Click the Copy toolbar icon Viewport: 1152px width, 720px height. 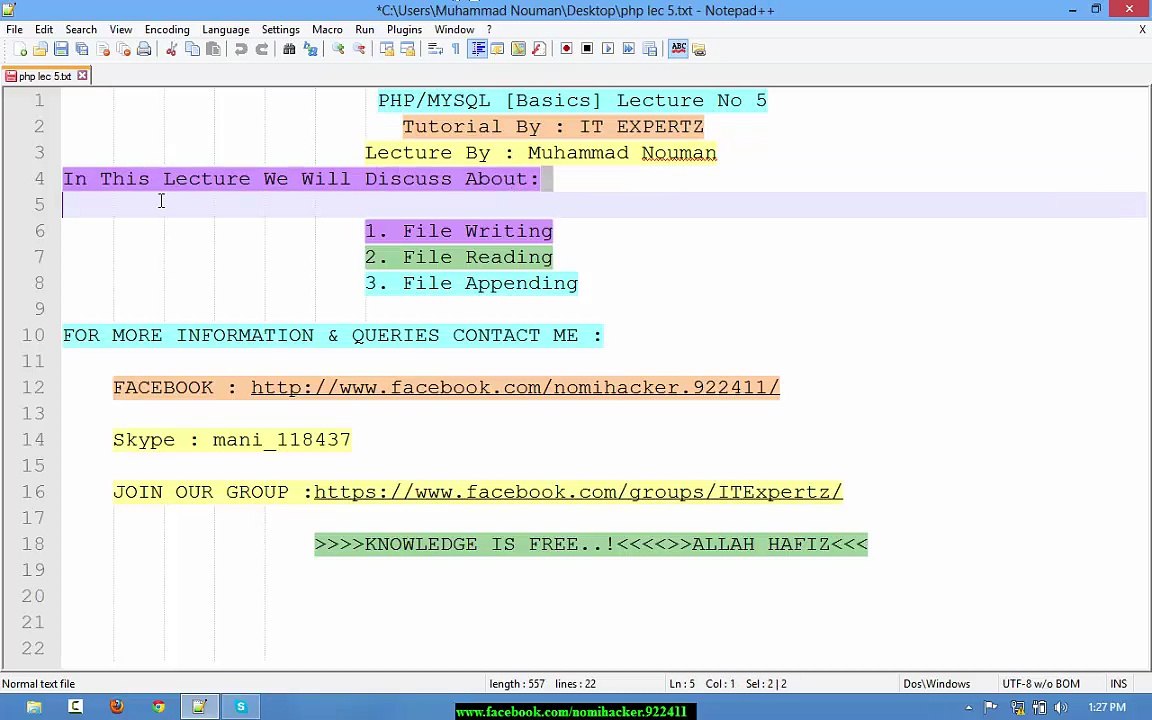click(192, 49)
